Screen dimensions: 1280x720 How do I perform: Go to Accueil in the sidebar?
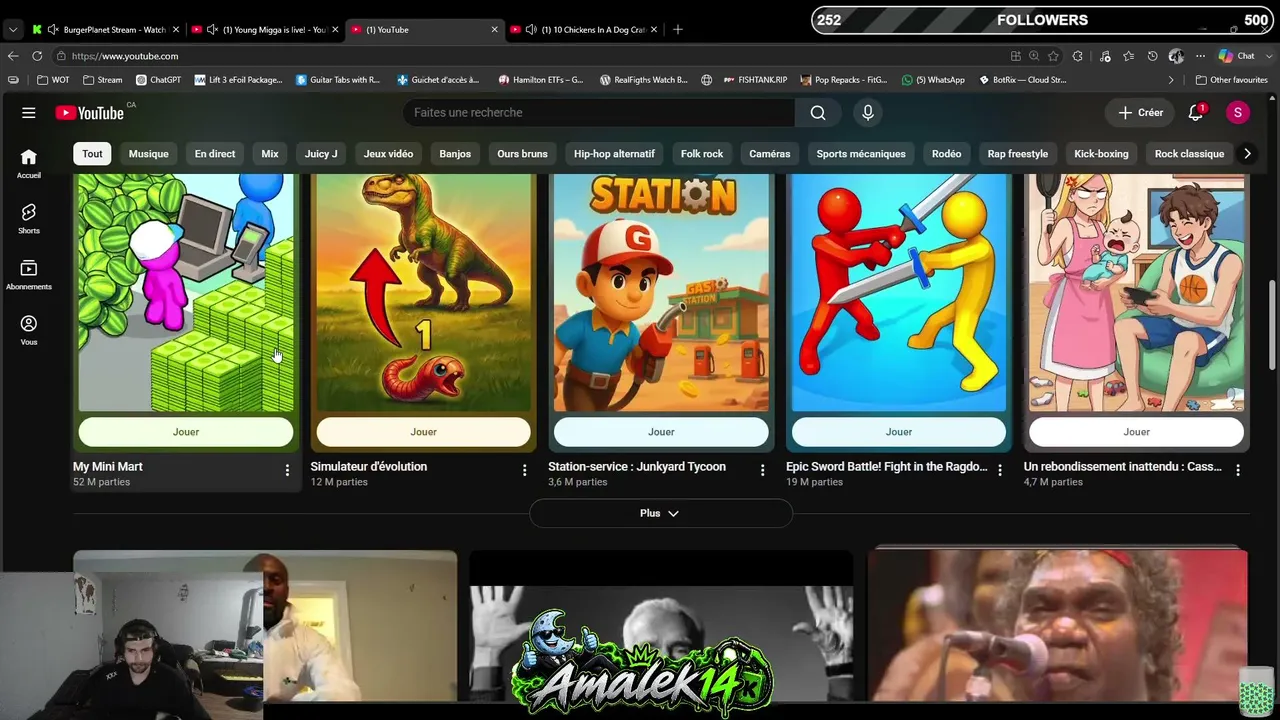click(29, 163)
